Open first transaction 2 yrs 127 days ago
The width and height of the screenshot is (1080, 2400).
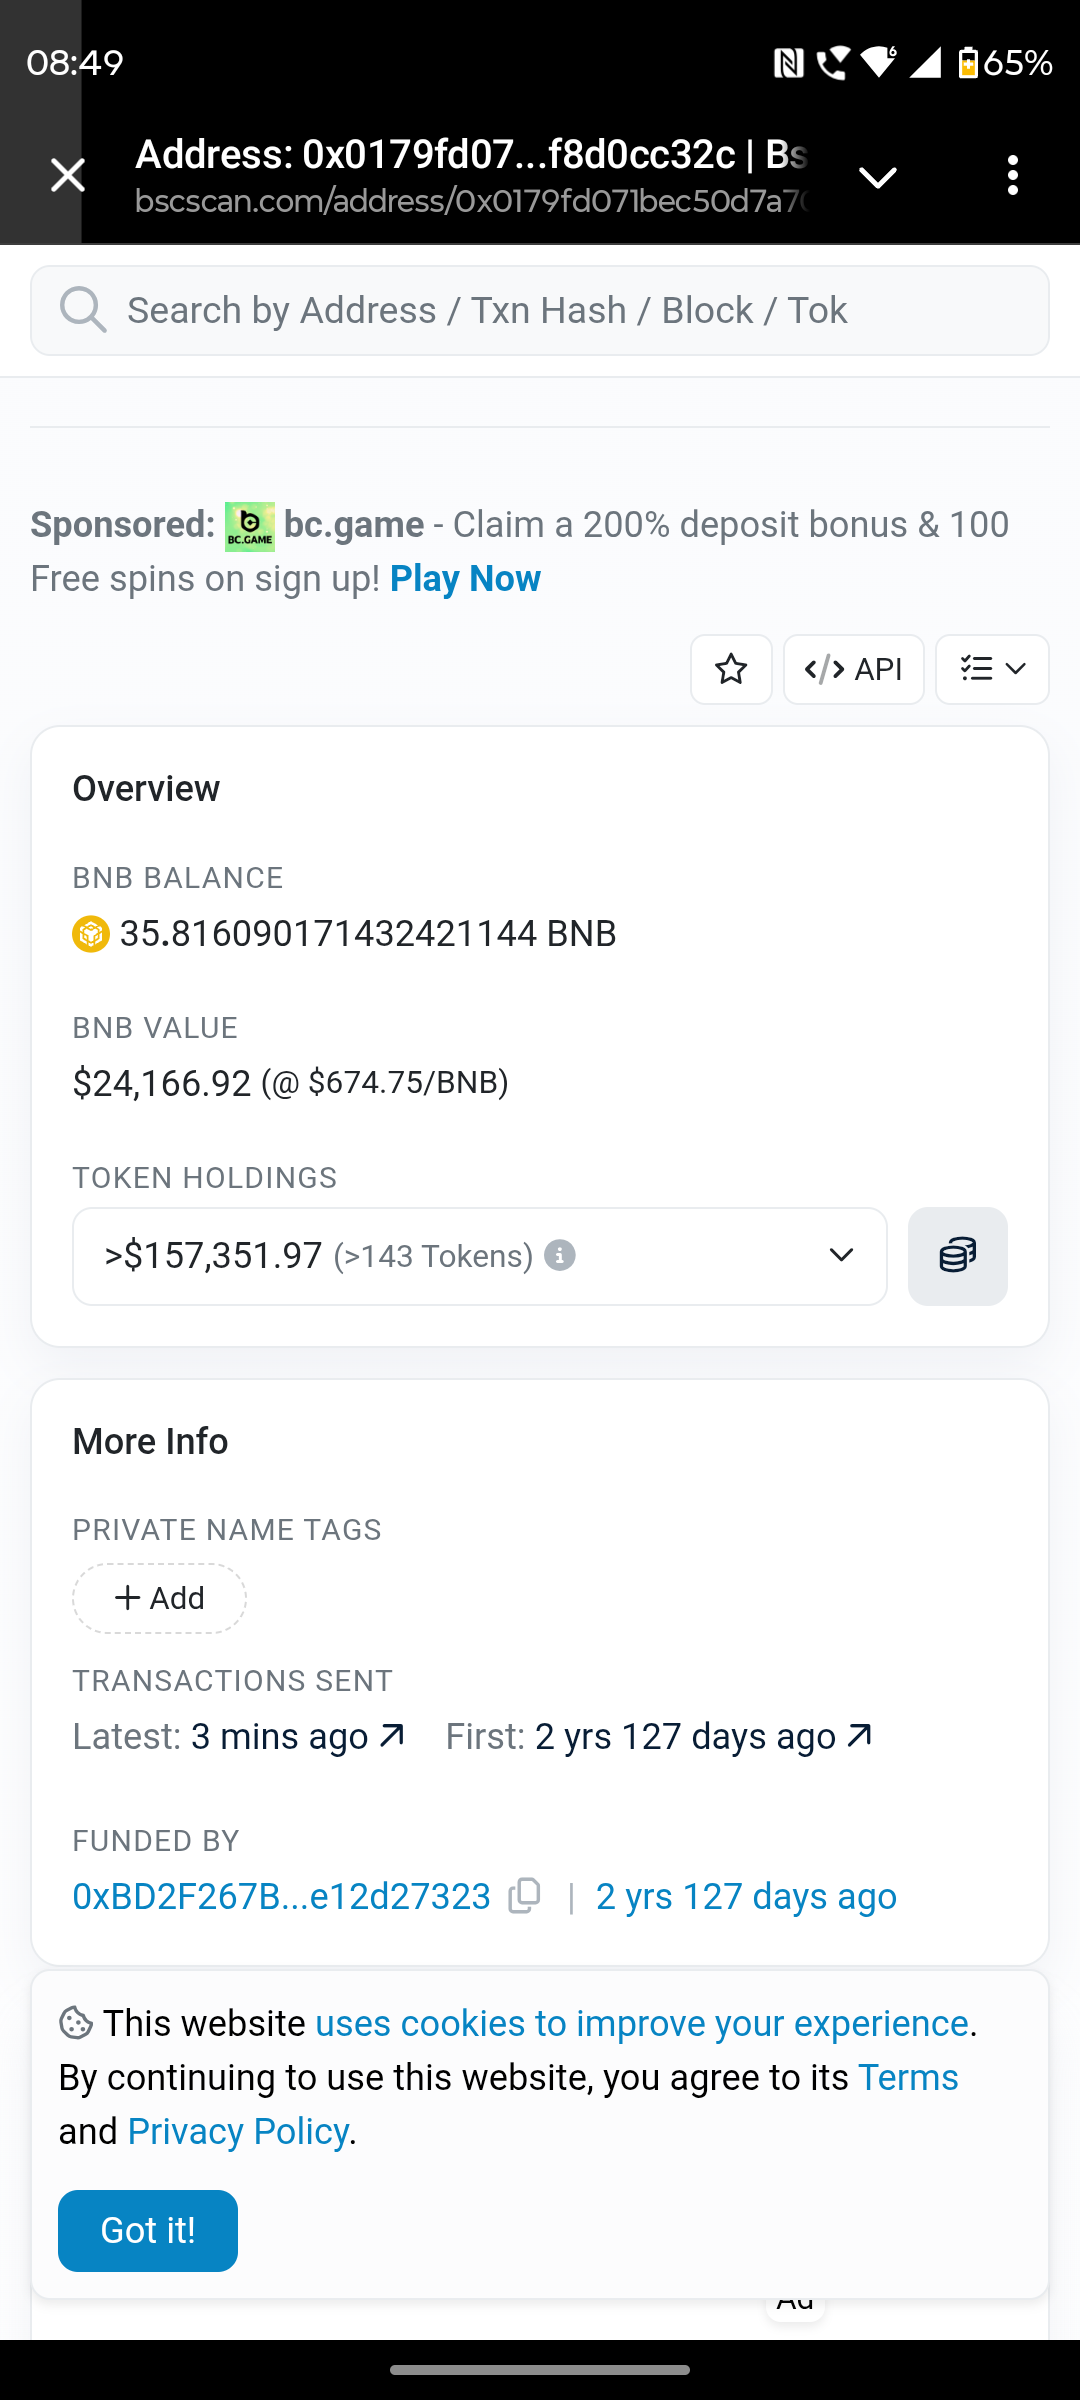pyautogui.click(x=704, y=1737)
